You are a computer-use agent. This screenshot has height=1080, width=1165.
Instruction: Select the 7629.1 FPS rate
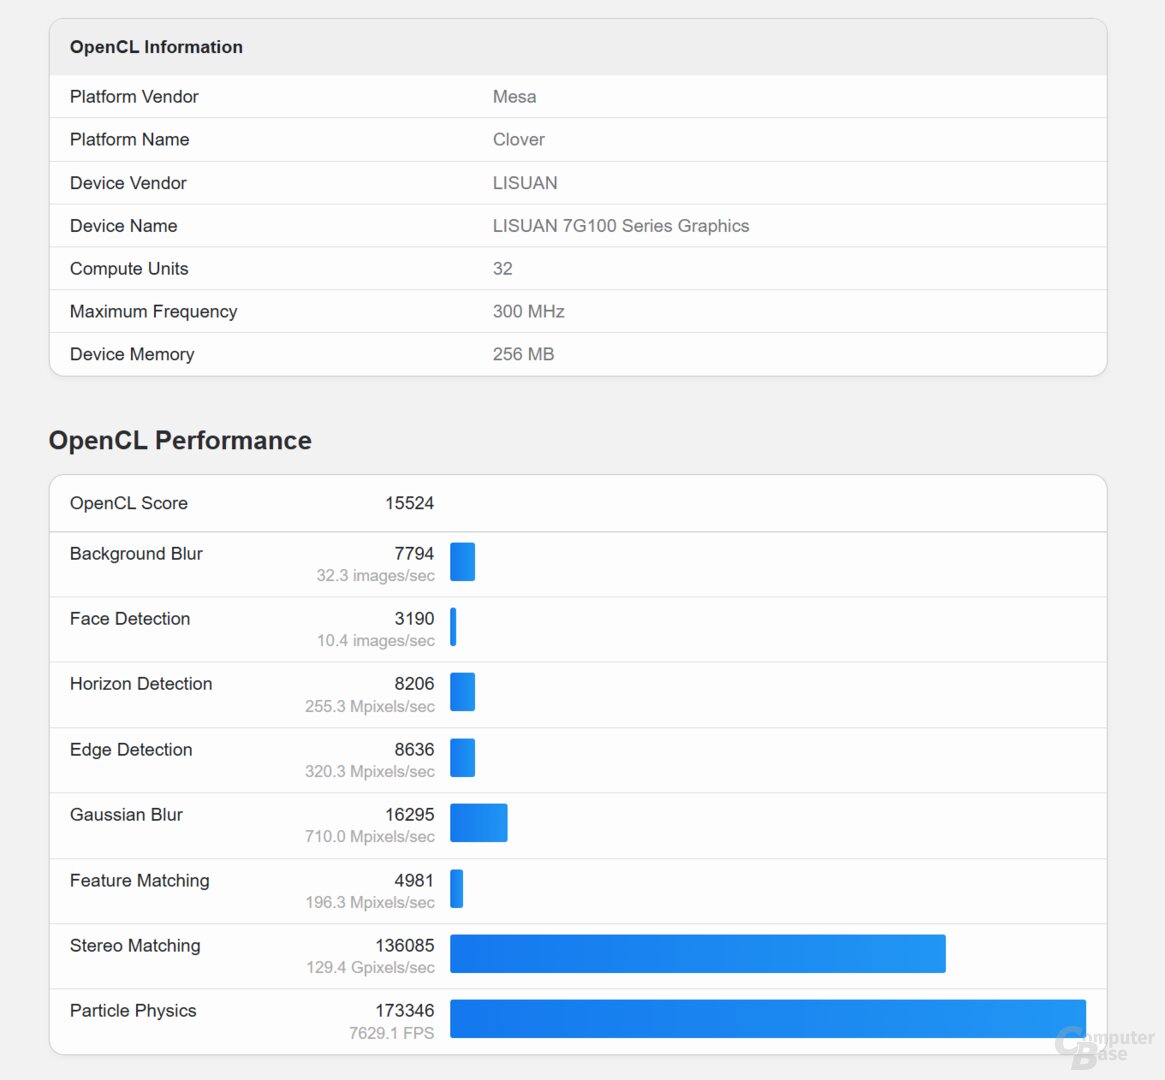392,1033
